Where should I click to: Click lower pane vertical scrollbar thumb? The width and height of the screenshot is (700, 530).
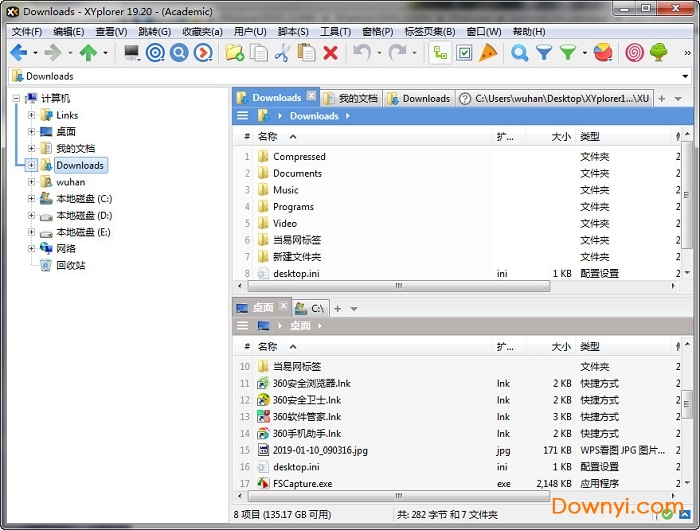point(687,404)
